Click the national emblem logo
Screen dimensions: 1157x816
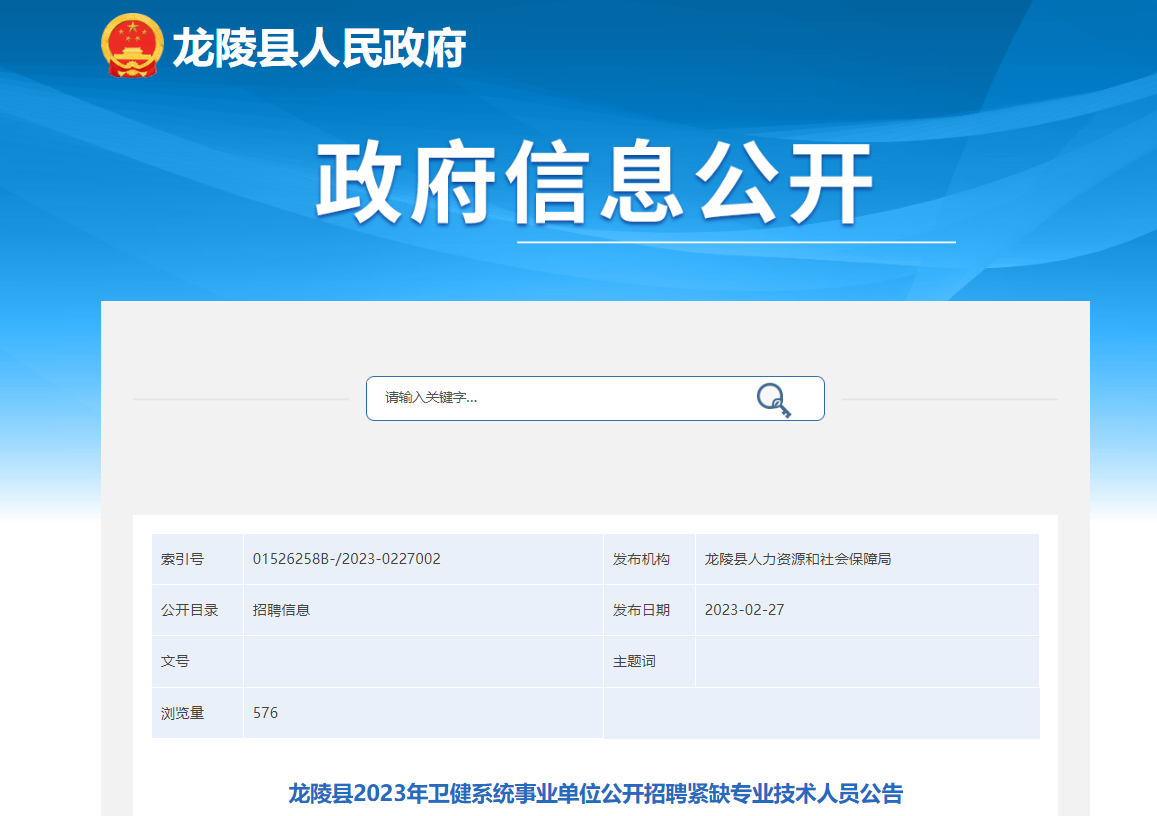[x=132, y=46]
